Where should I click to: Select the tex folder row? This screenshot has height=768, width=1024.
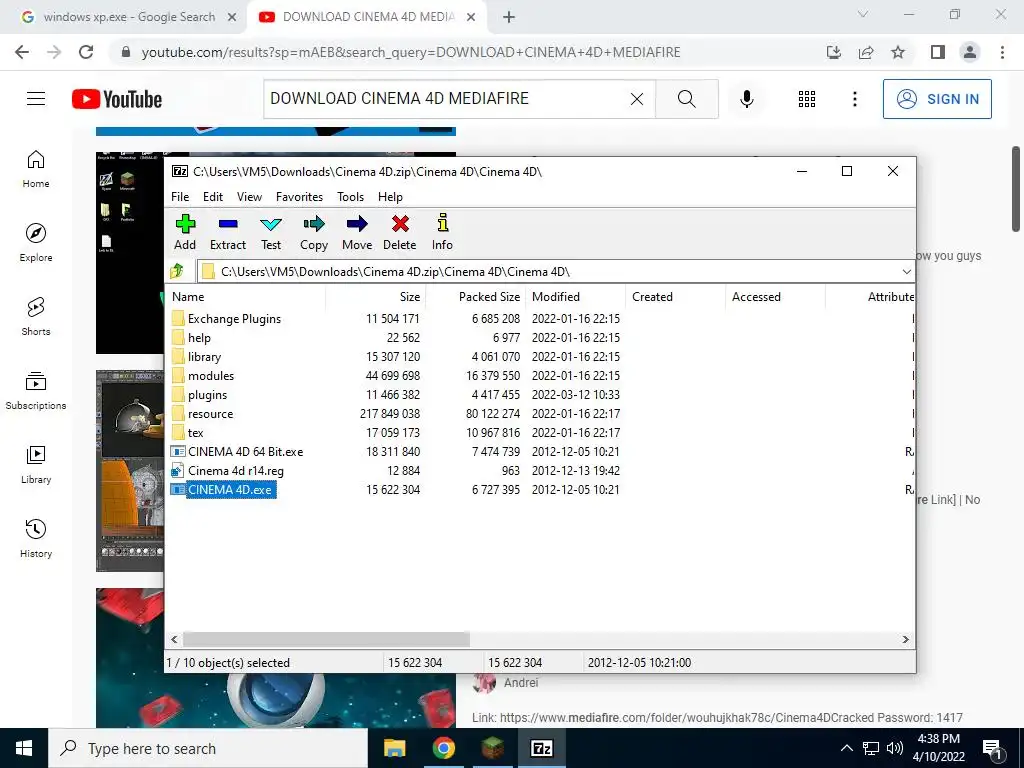tap(195, 432)
